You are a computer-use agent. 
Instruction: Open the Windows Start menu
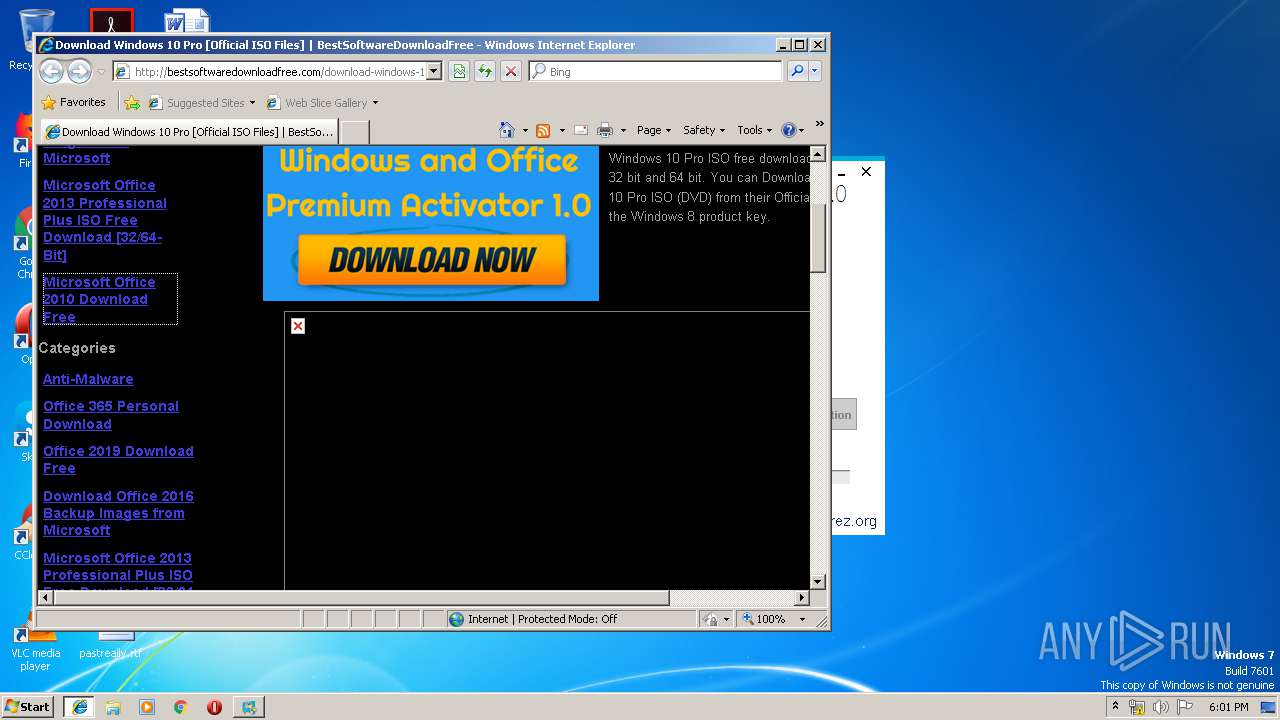[28, 706]
